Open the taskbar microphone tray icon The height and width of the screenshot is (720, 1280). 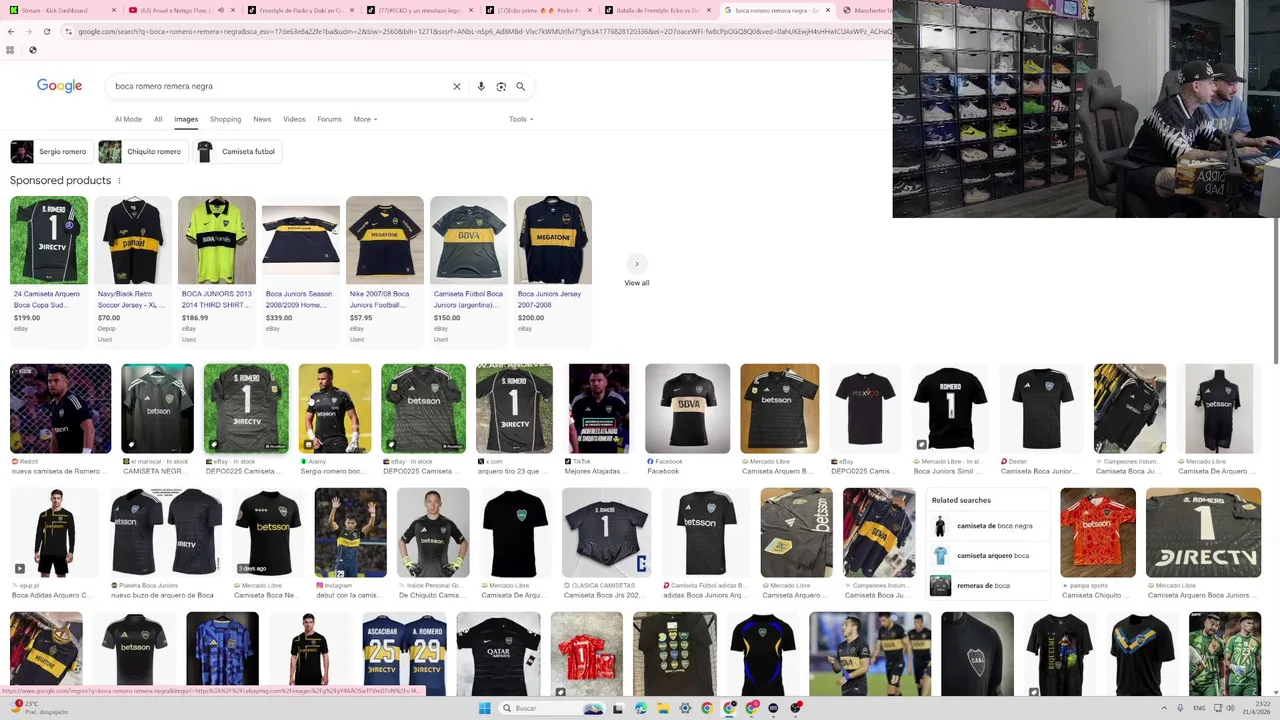(1181, 708)
